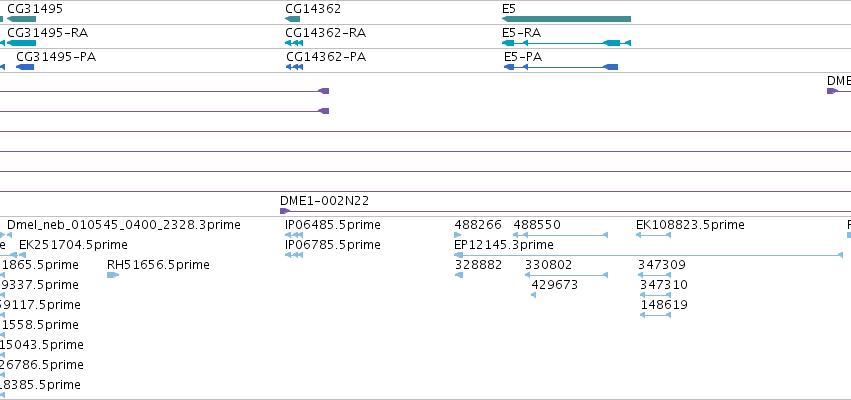Select the DME1-002N22 clone label
This screenshot has height=400, width=851.
coord(325,201)
